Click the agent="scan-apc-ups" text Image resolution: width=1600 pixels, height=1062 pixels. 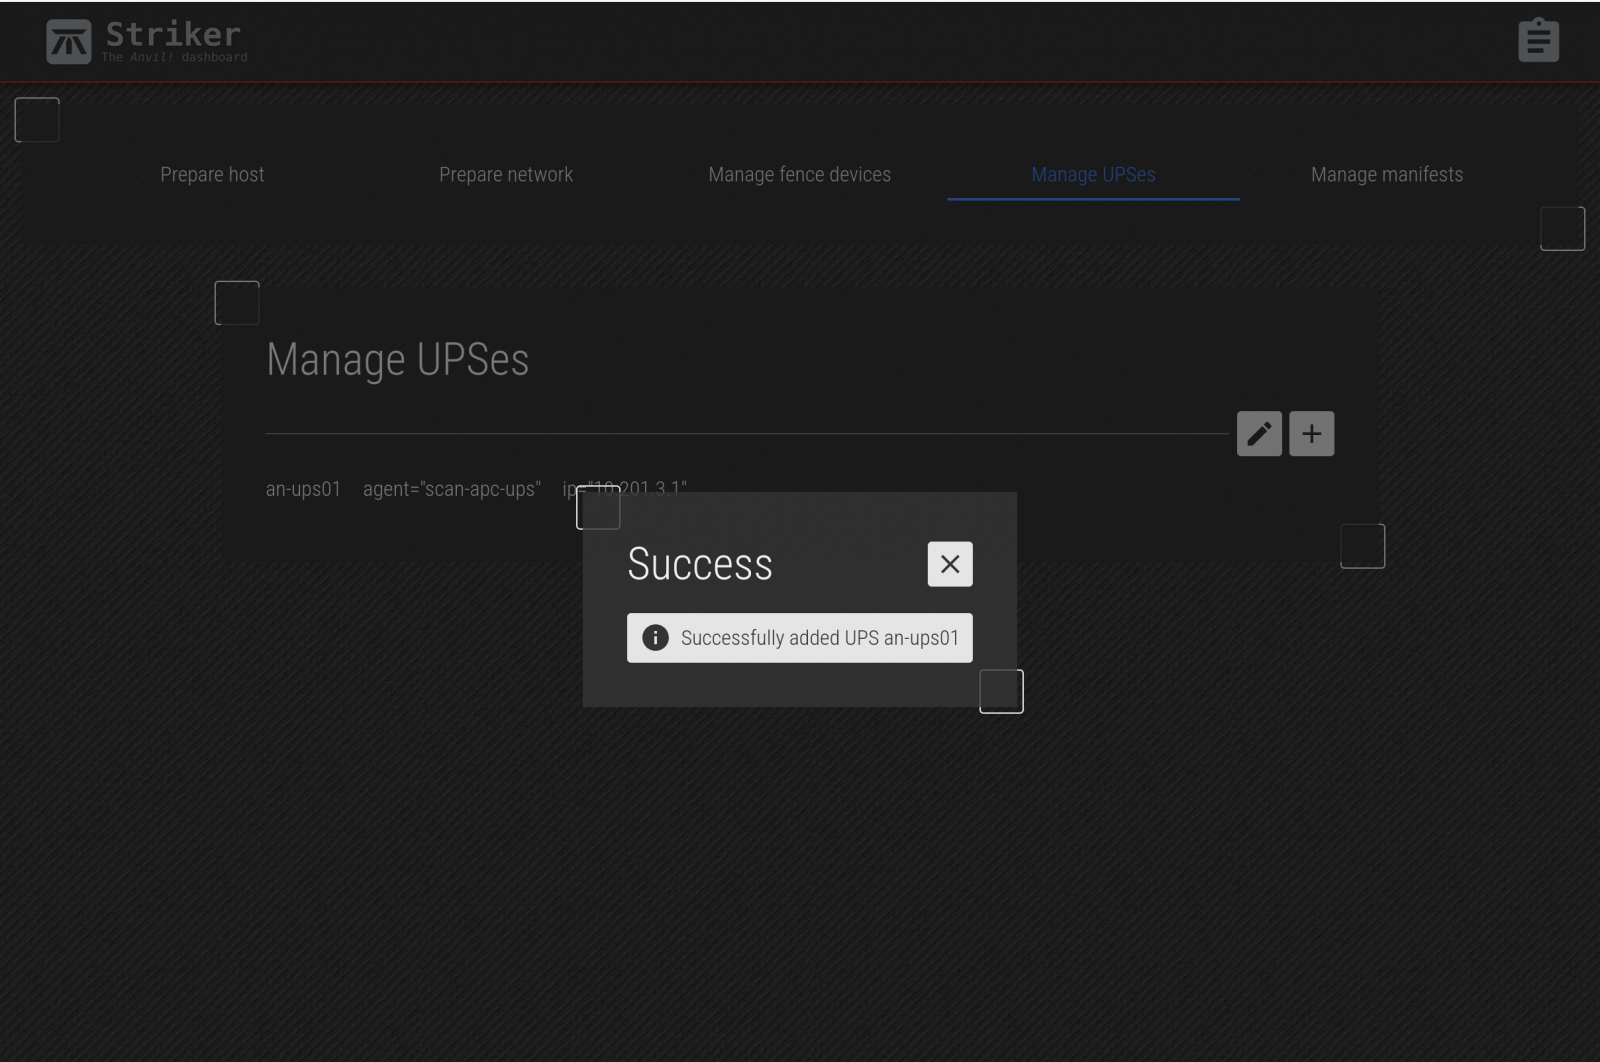tap(451, 489)
